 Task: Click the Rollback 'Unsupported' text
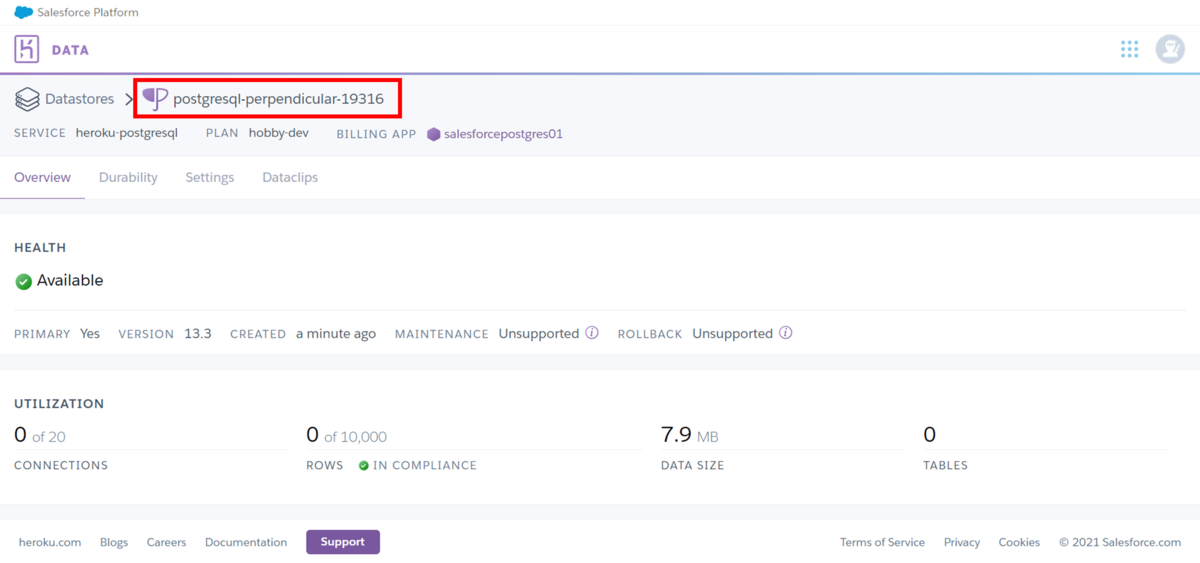pos(733,333)
